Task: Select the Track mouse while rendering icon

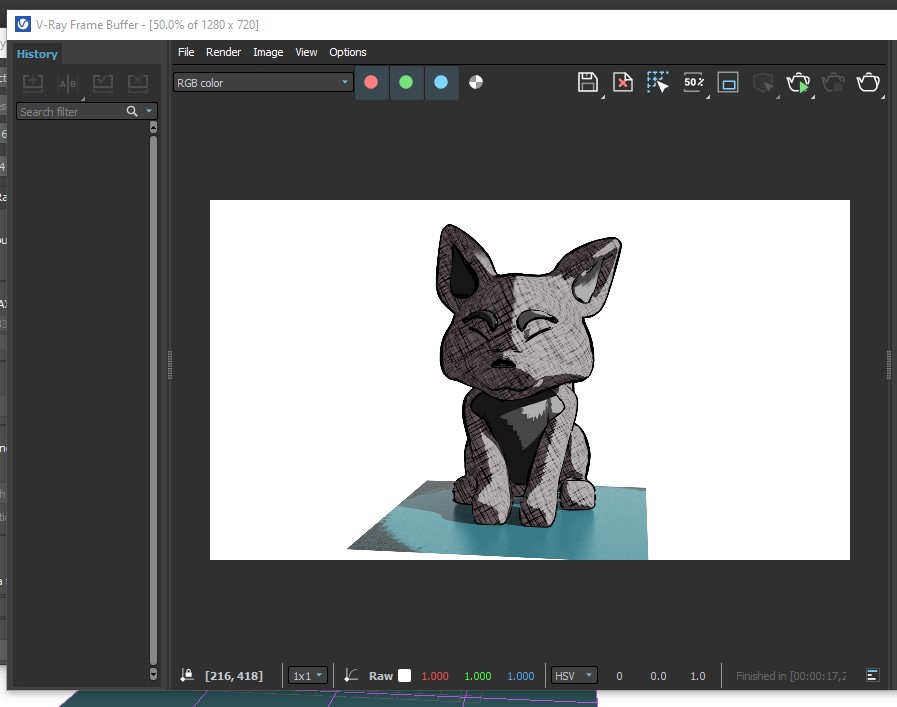Action: (x=657, y=83)
